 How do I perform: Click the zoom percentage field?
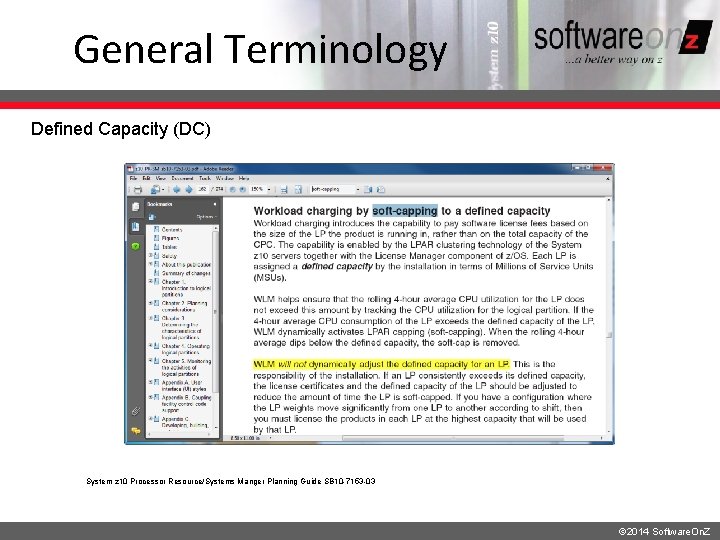point(257,189)
